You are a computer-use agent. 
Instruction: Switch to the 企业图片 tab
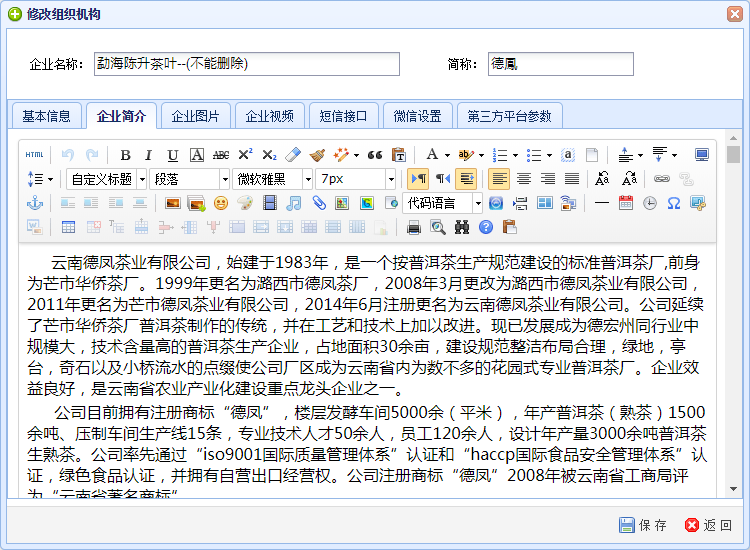coord(196,116)
